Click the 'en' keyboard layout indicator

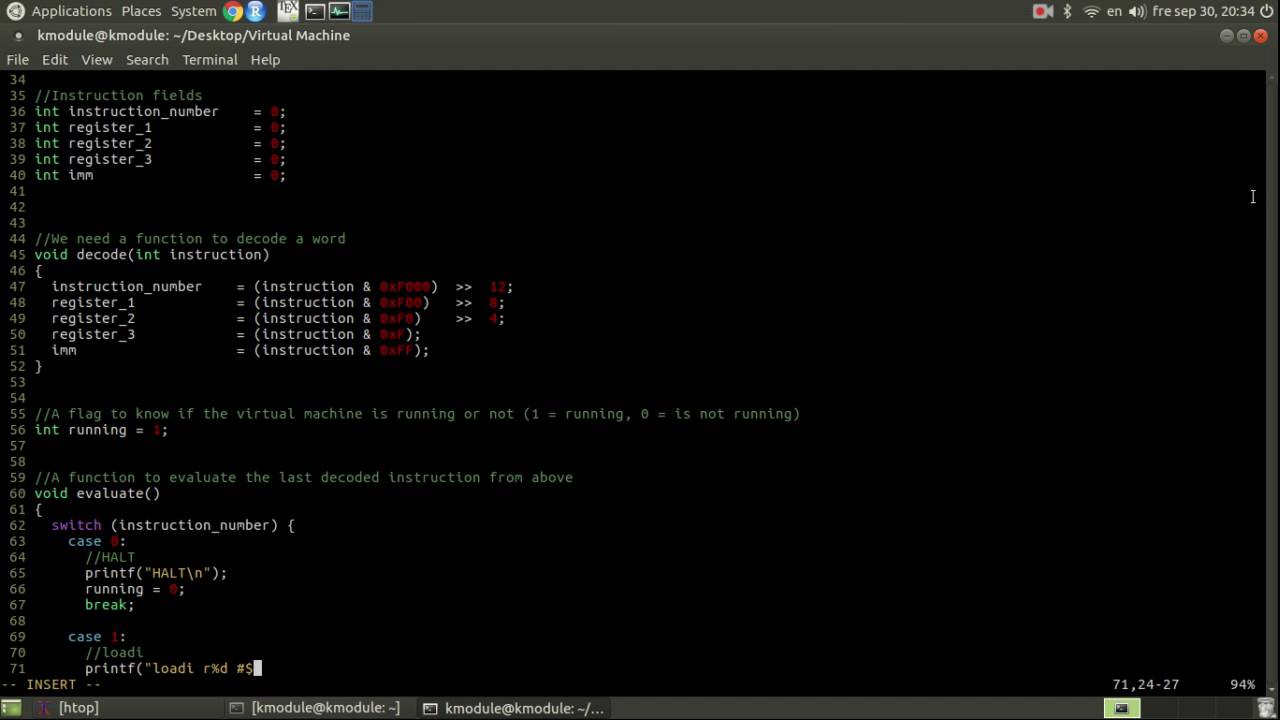point(1114,11)
